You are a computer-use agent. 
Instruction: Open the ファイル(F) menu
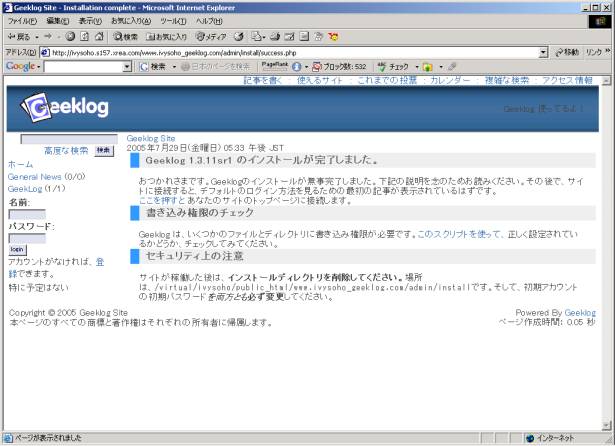click(22, 21)
